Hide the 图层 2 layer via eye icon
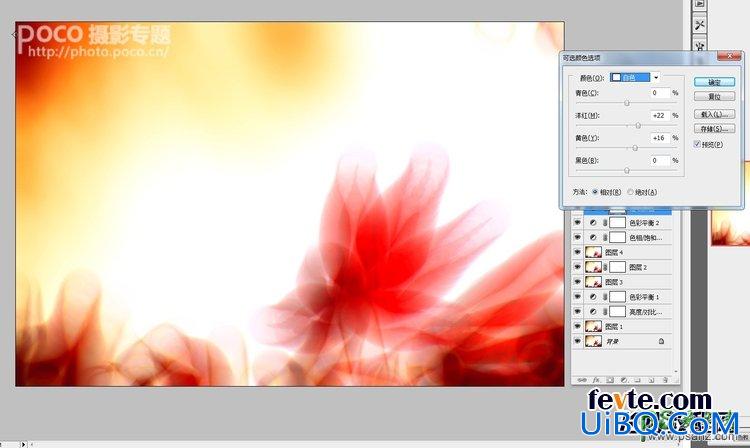 577,267
